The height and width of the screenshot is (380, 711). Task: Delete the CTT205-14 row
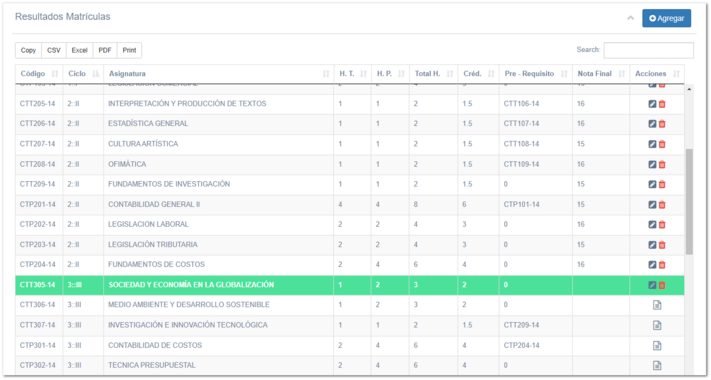coord(662,104)
